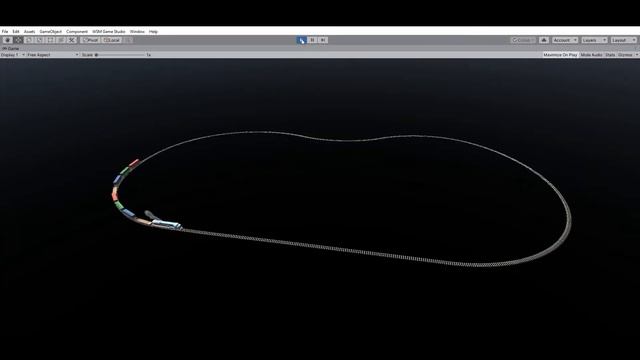
Task: Select the Scale tool in toolbar
Action: tap(40, 40)
